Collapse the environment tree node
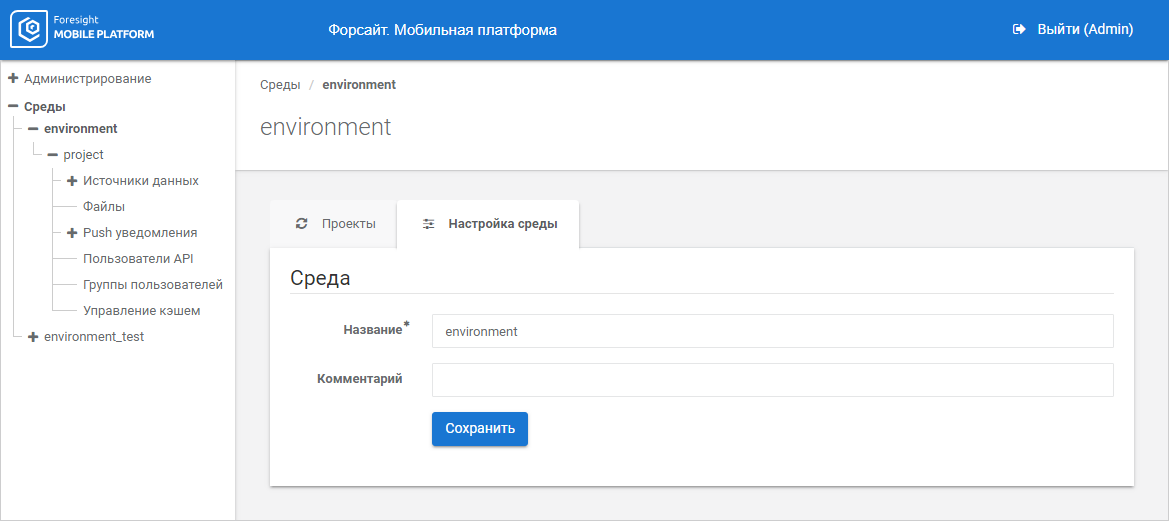The height and width of the screenshot is (521, 1169). (33, 129)
